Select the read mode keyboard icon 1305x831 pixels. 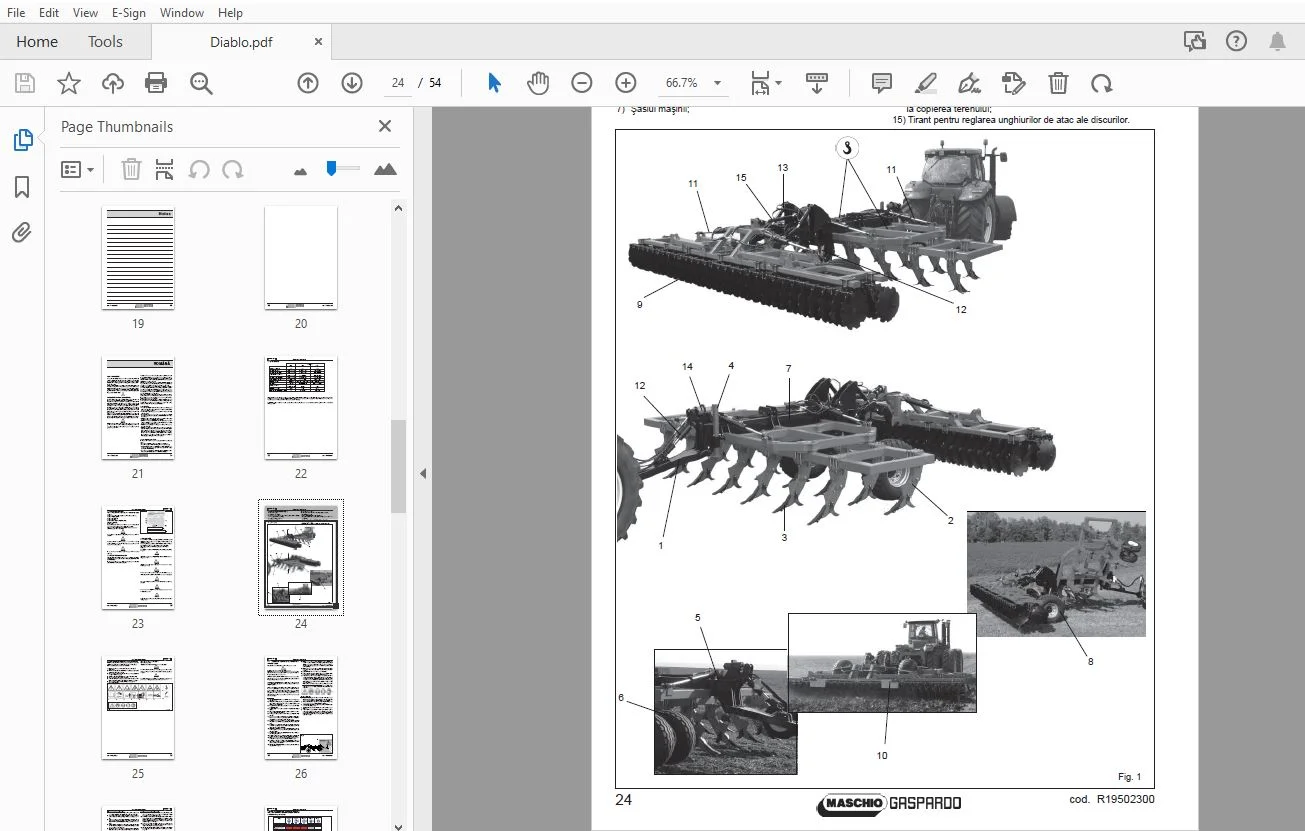[x=817, y=83]
